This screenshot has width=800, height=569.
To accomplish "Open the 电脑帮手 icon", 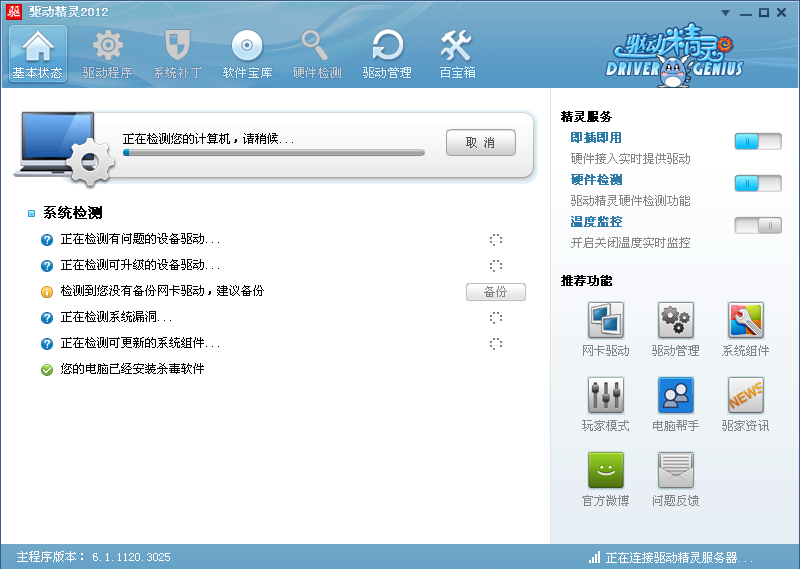I will [676, 395].
